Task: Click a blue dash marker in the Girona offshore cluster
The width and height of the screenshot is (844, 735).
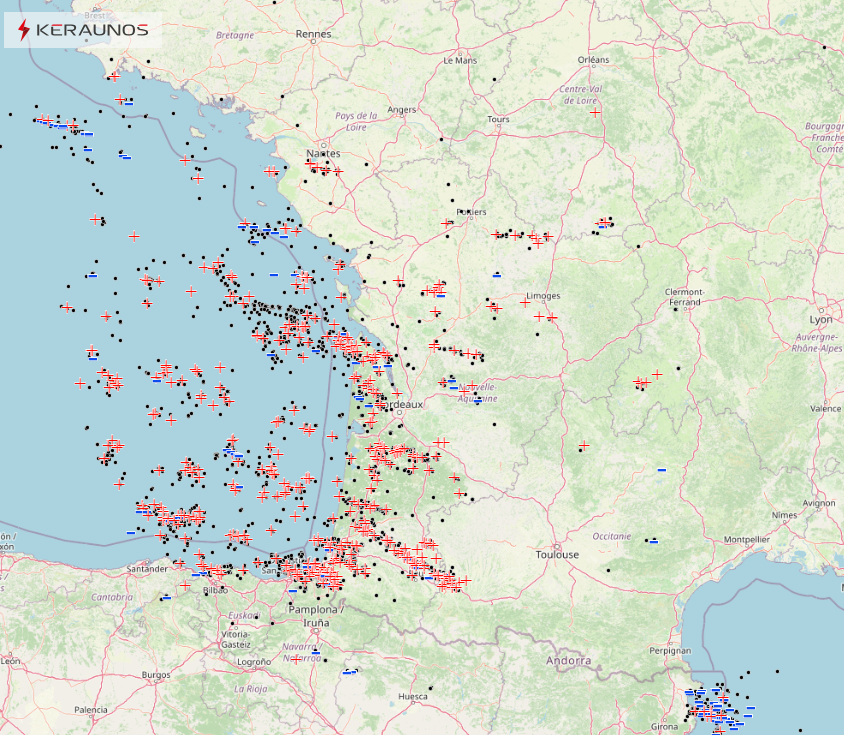Action: (751, 708)
